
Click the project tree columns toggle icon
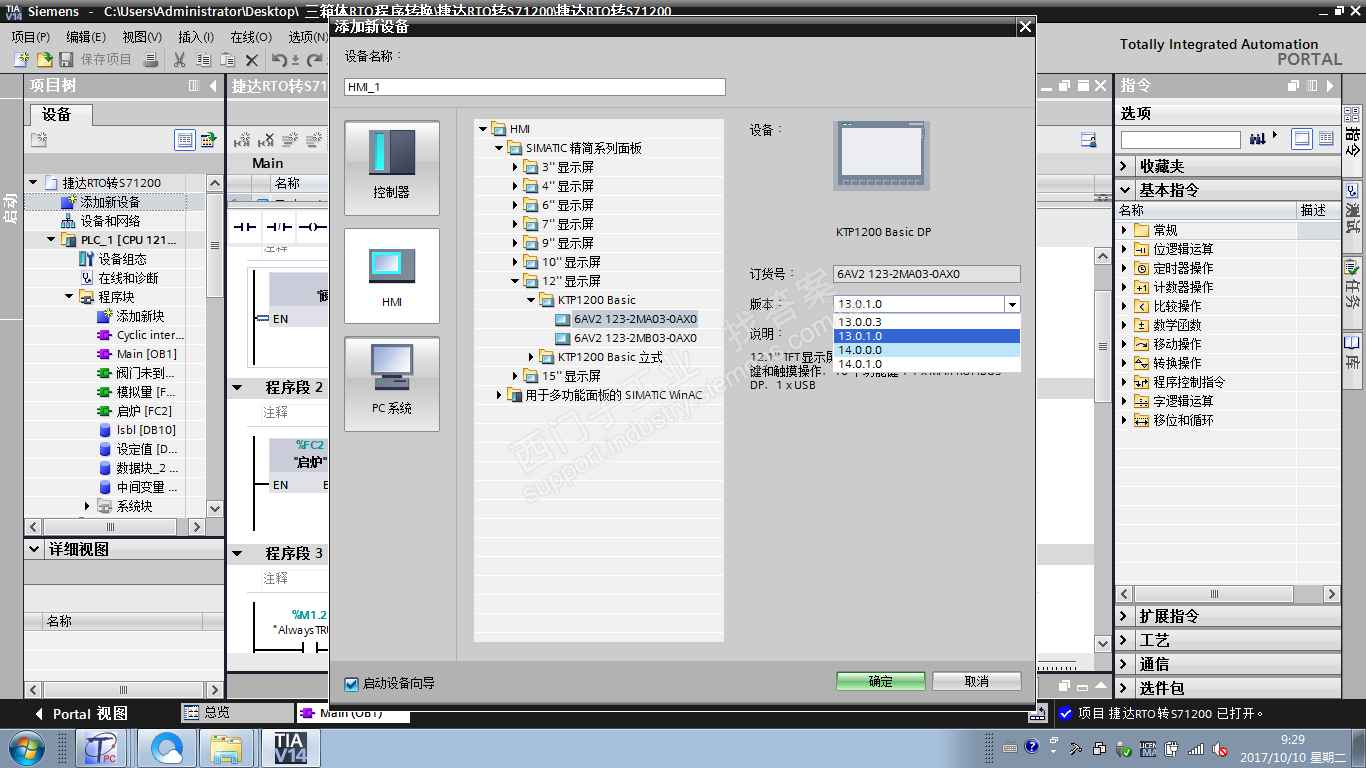click(194, 86)
